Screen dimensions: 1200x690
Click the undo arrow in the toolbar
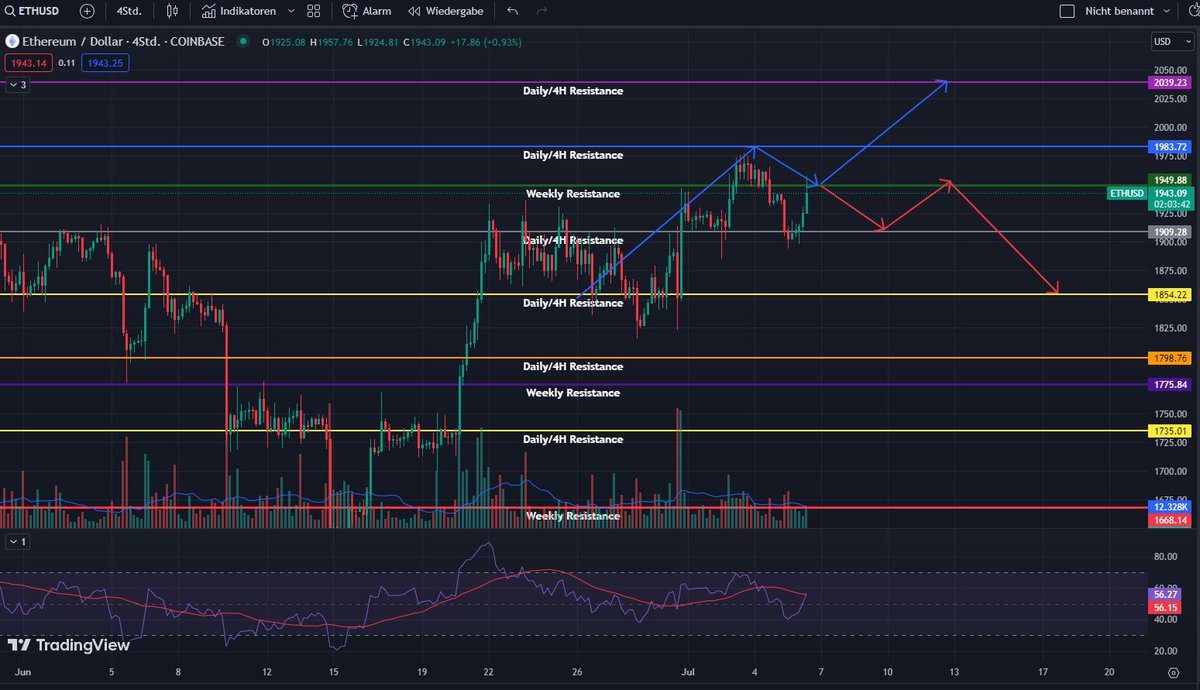510,11
